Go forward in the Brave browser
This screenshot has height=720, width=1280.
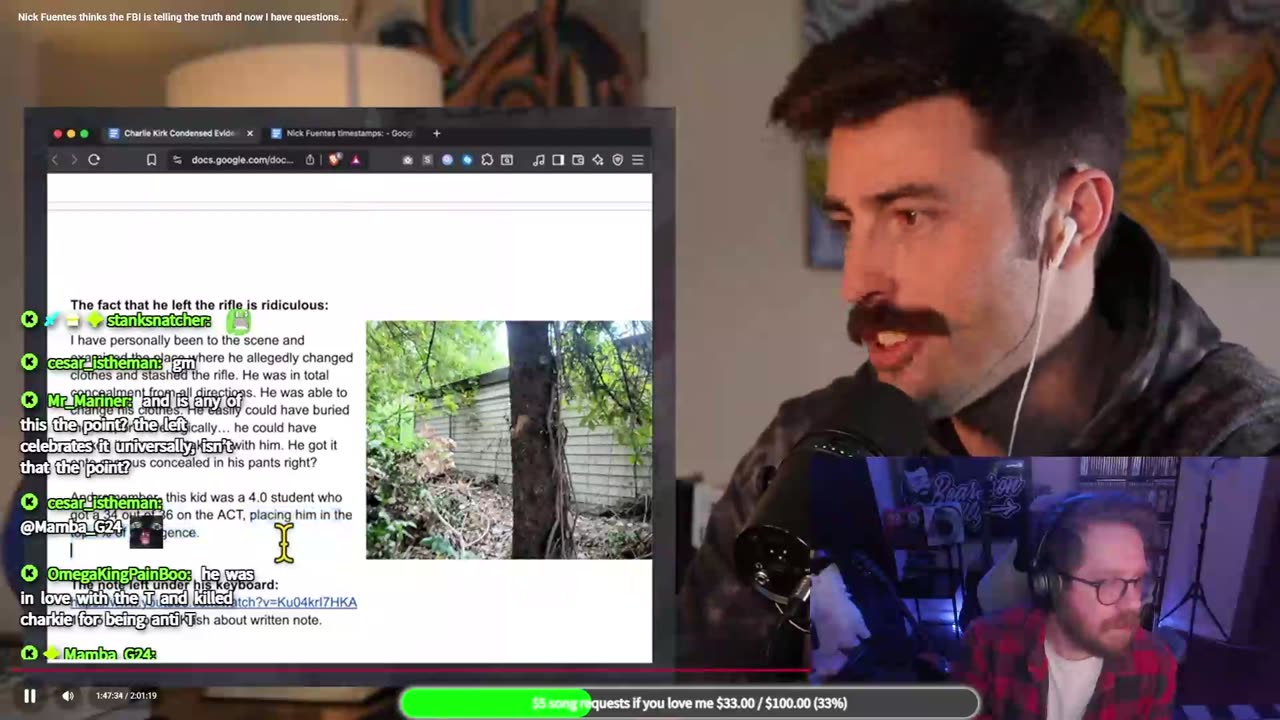[x=73, y=160]
